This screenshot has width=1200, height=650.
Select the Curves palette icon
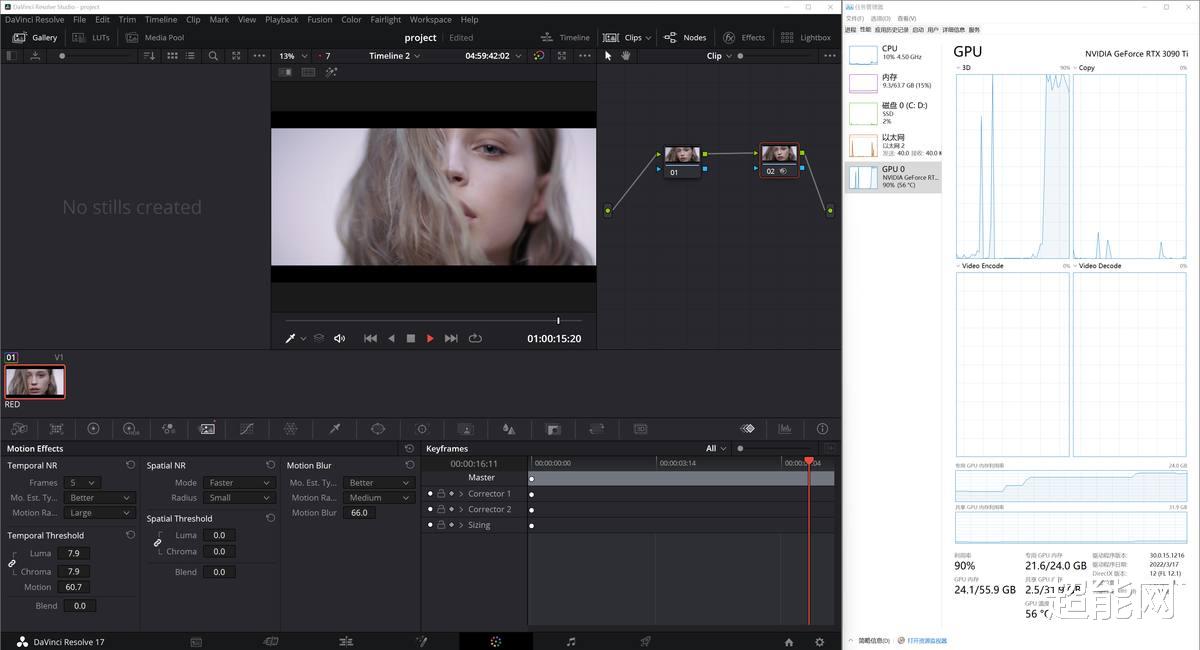click(x=246, y=428)
